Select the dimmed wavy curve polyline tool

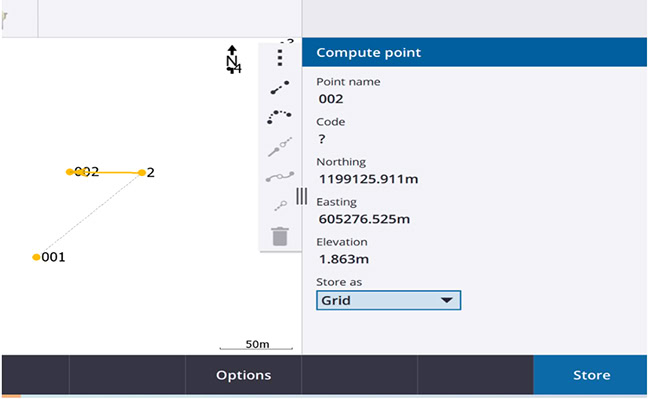[280, 177]
